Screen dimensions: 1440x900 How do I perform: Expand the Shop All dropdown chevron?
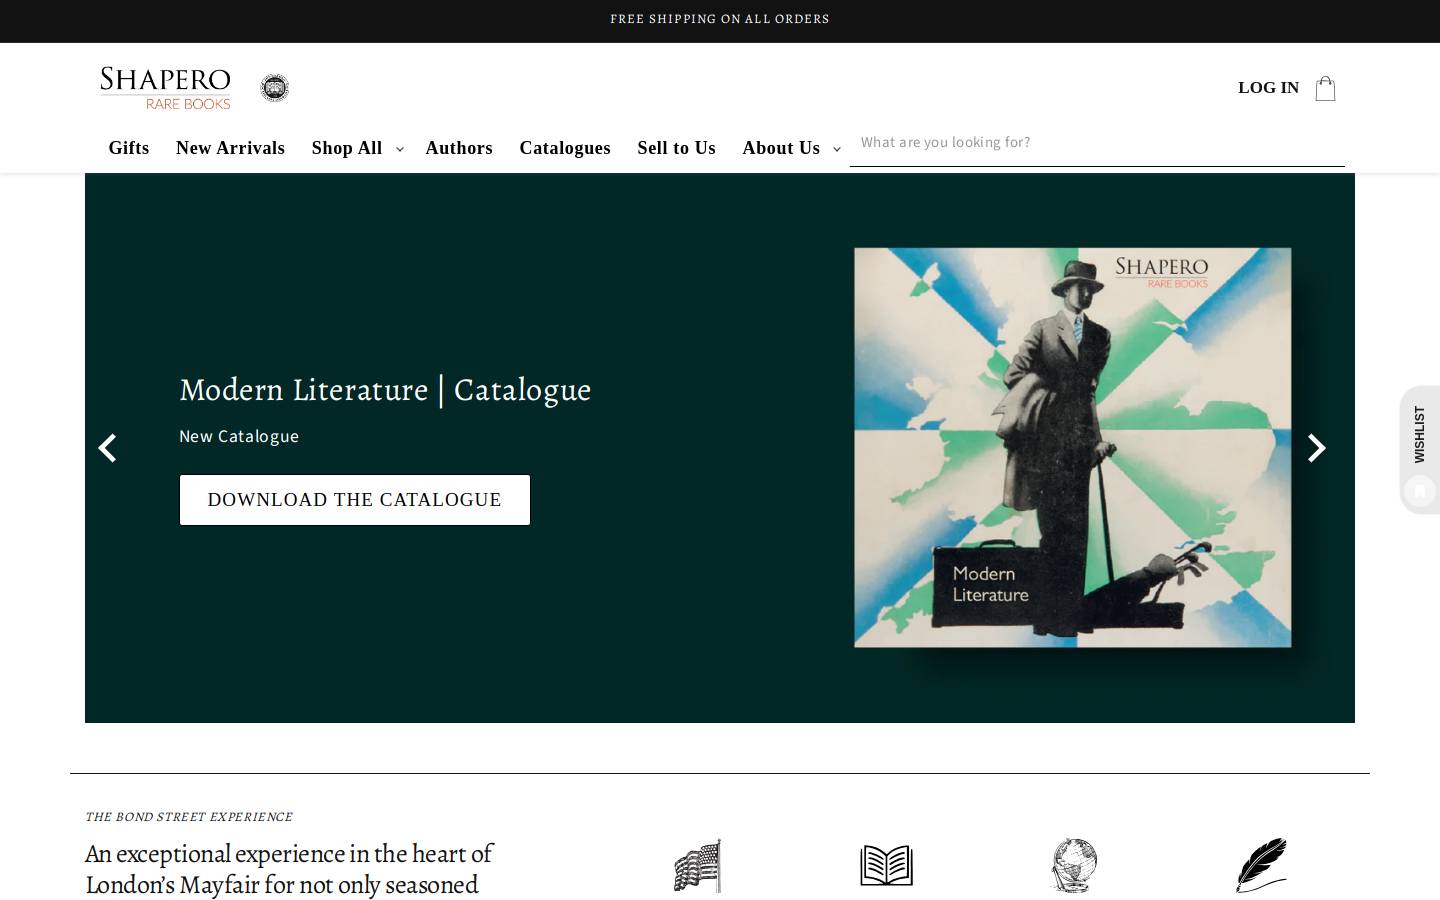[400, 149]
